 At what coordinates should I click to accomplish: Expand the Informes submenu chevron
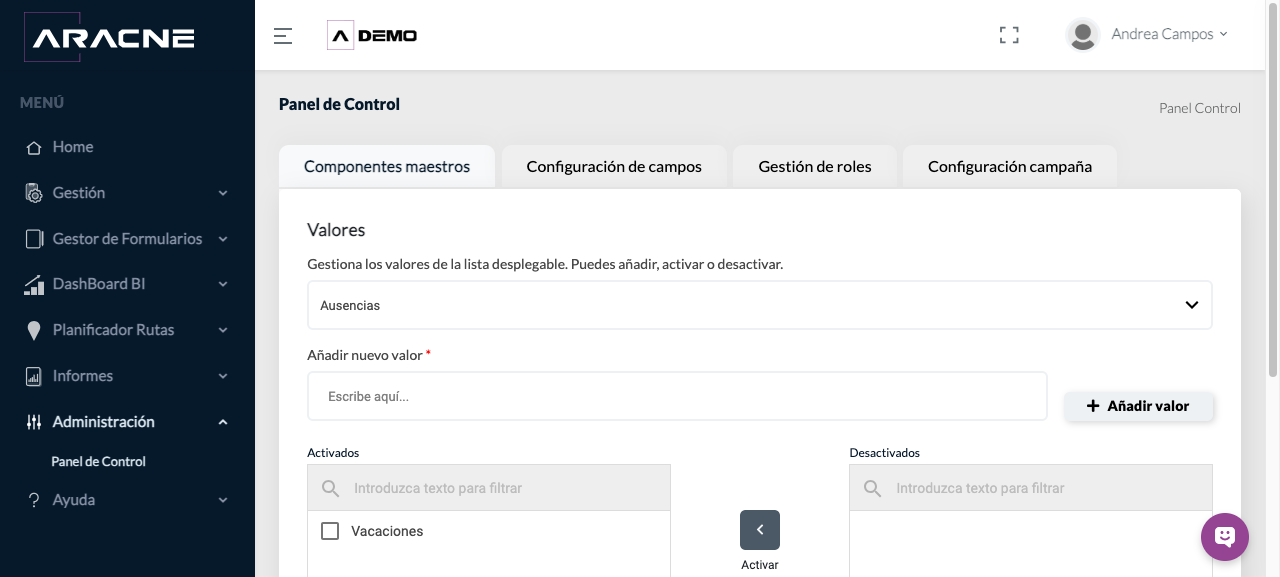[223, 377]
